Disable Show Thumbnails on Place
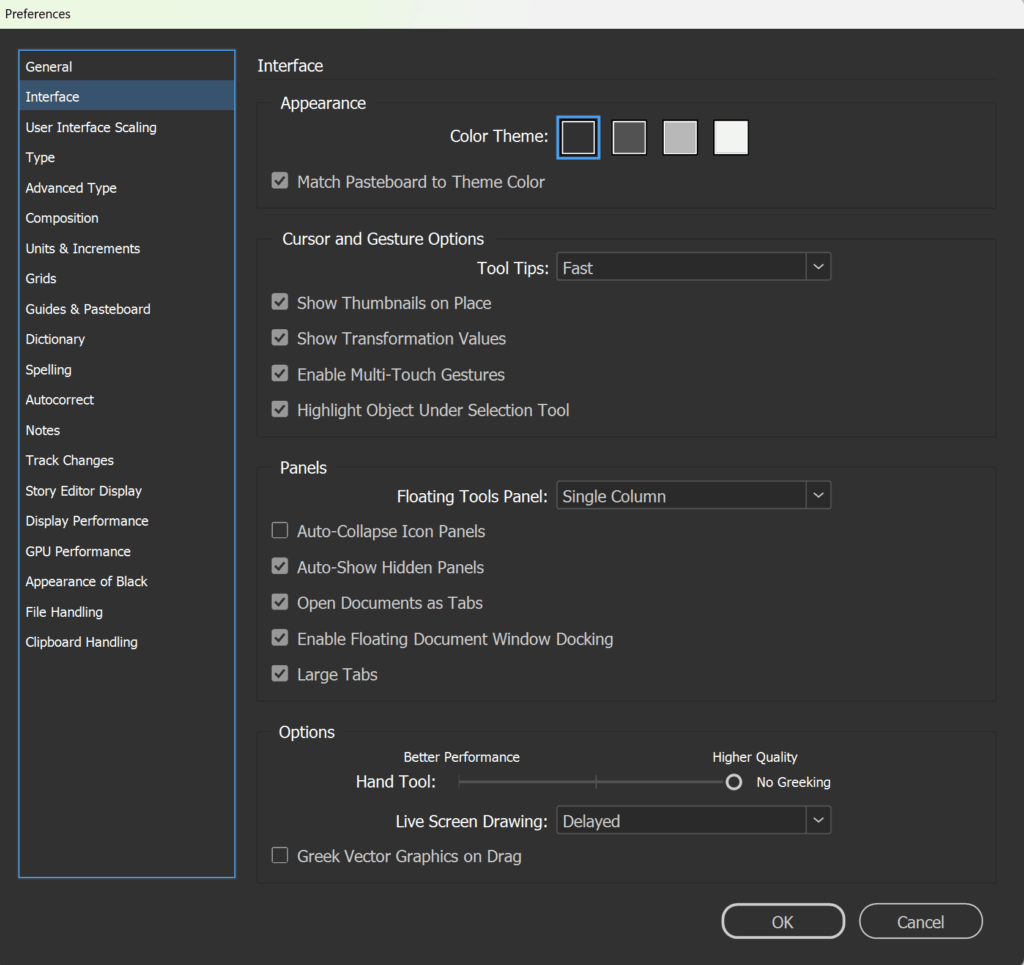The height and width of the screenshot is (965, 1024). [280, 302]
